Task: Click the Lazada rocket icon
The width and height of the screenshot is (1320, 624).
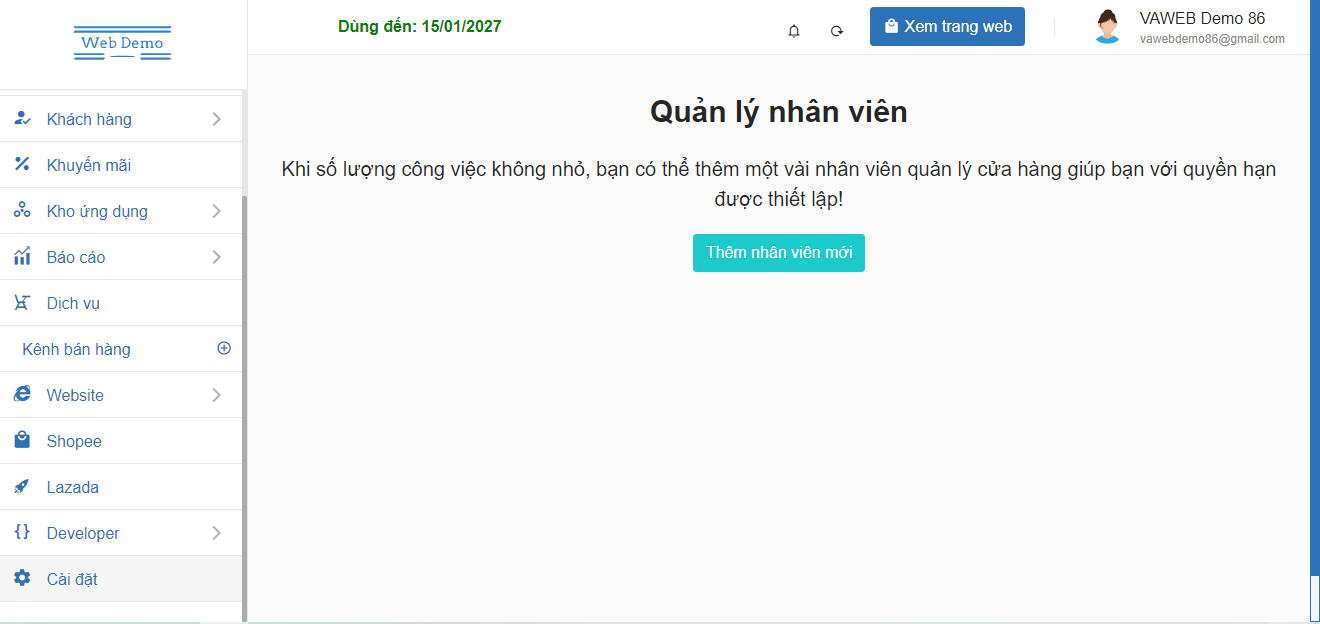Action: click(x=22, y=487)
